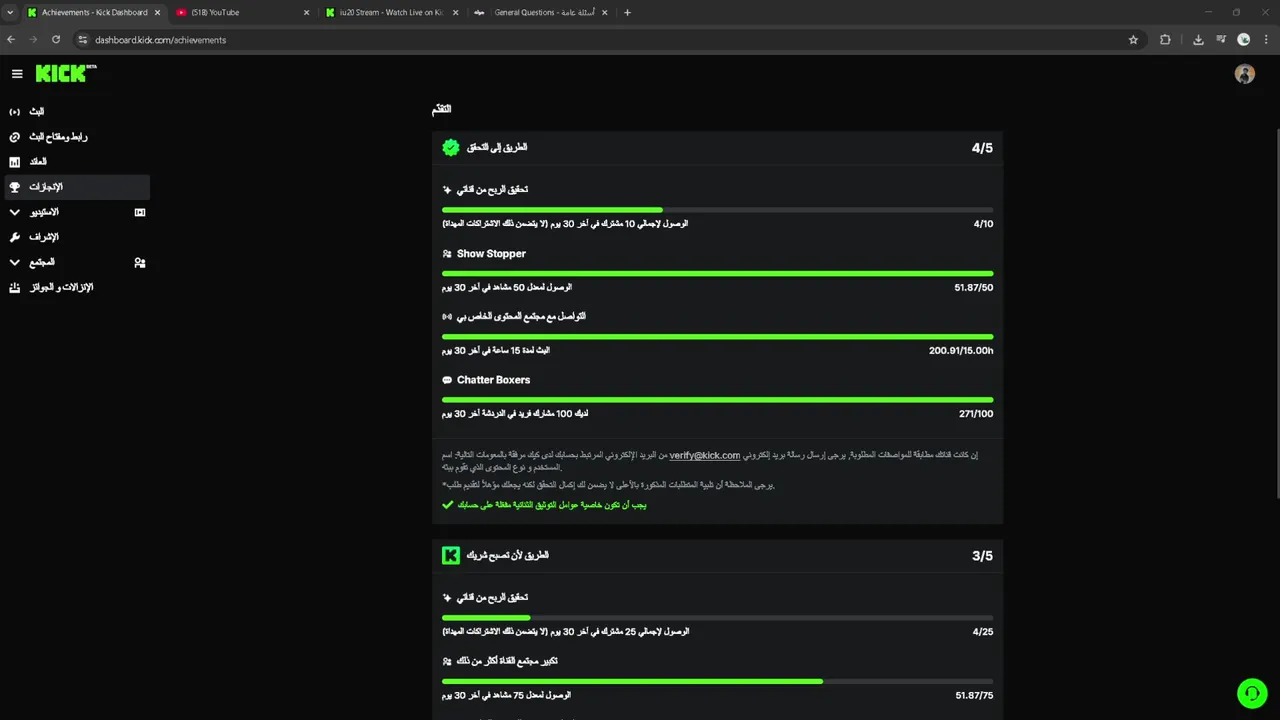
Task: Expand the المجتمع community section chevron
Action: click(x=15, y=262)
